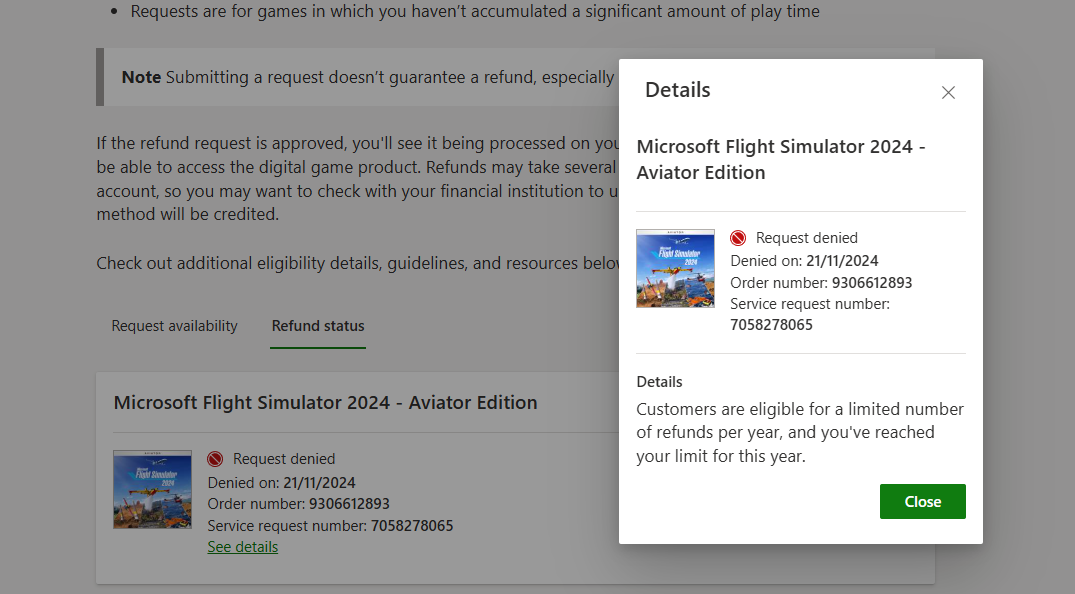Screen dimensions: 1075x594
Task: Open the See details link
Action: [243, 547]
